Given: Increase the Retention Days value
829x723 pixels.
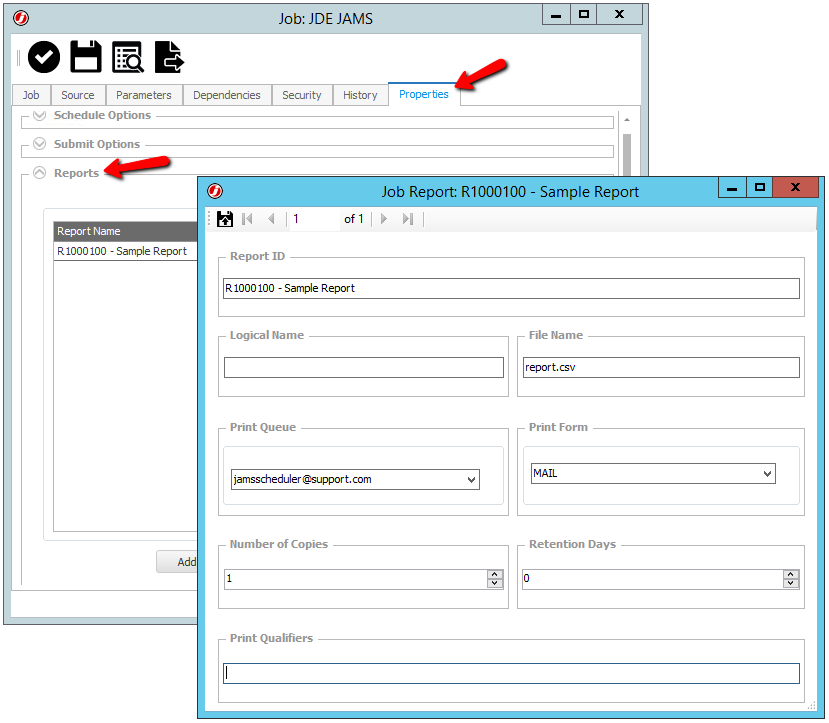Looking at the screenshot, I should click(x=791, y=574).
